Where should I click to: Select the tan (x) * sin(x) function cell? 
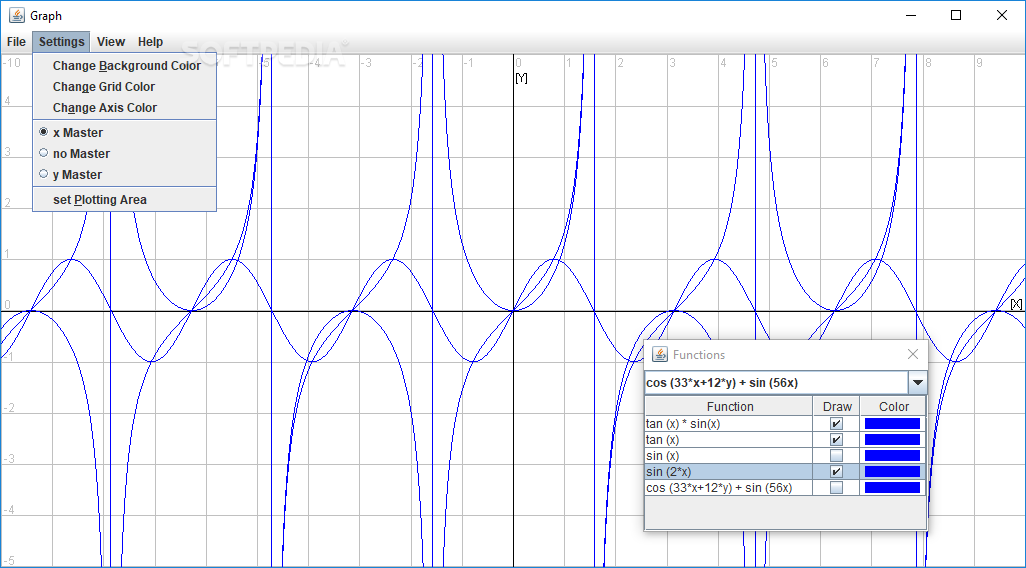(728, 424)
